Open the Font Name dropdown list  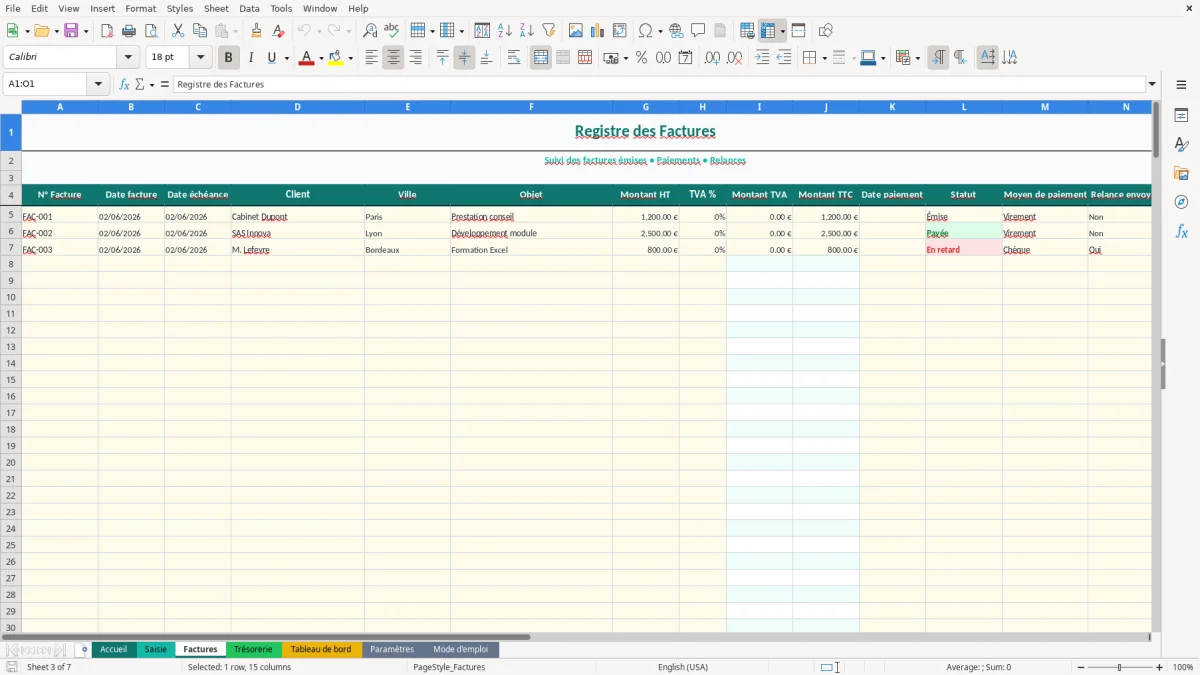point(128,57)
